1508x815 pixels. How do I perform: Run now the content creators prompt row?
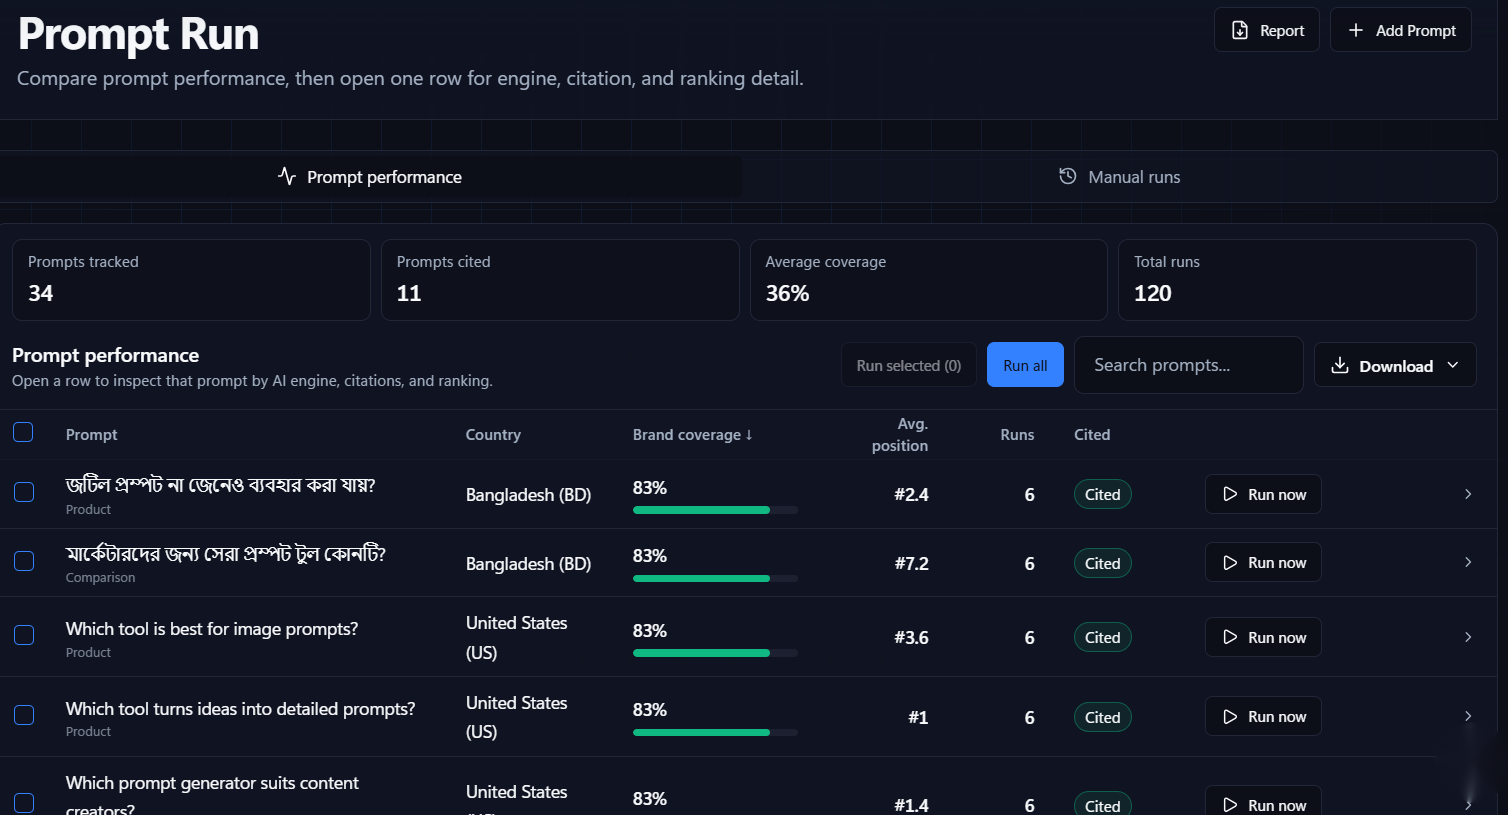1263,801
